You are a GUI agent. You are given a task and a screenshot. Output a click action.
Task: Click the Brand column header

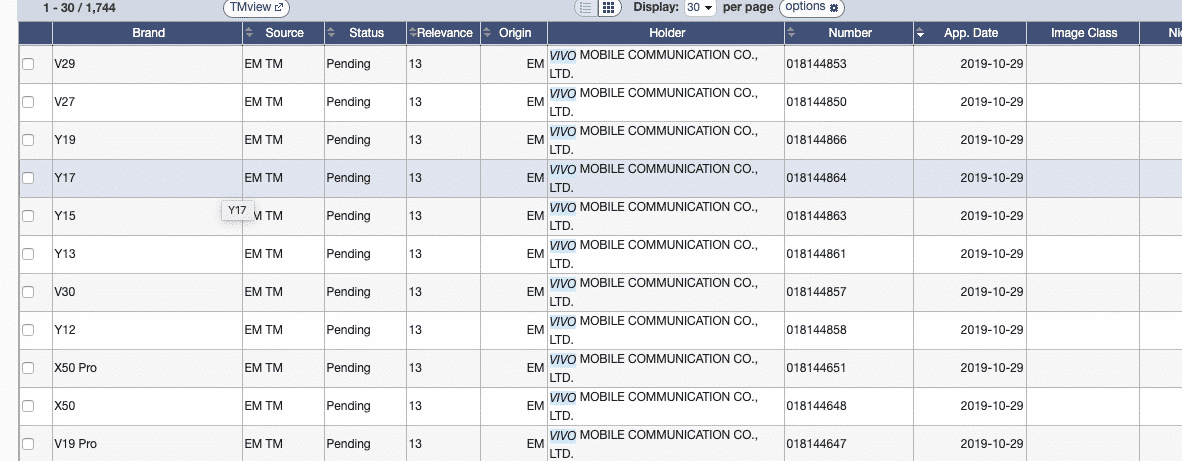click(148, 33)
